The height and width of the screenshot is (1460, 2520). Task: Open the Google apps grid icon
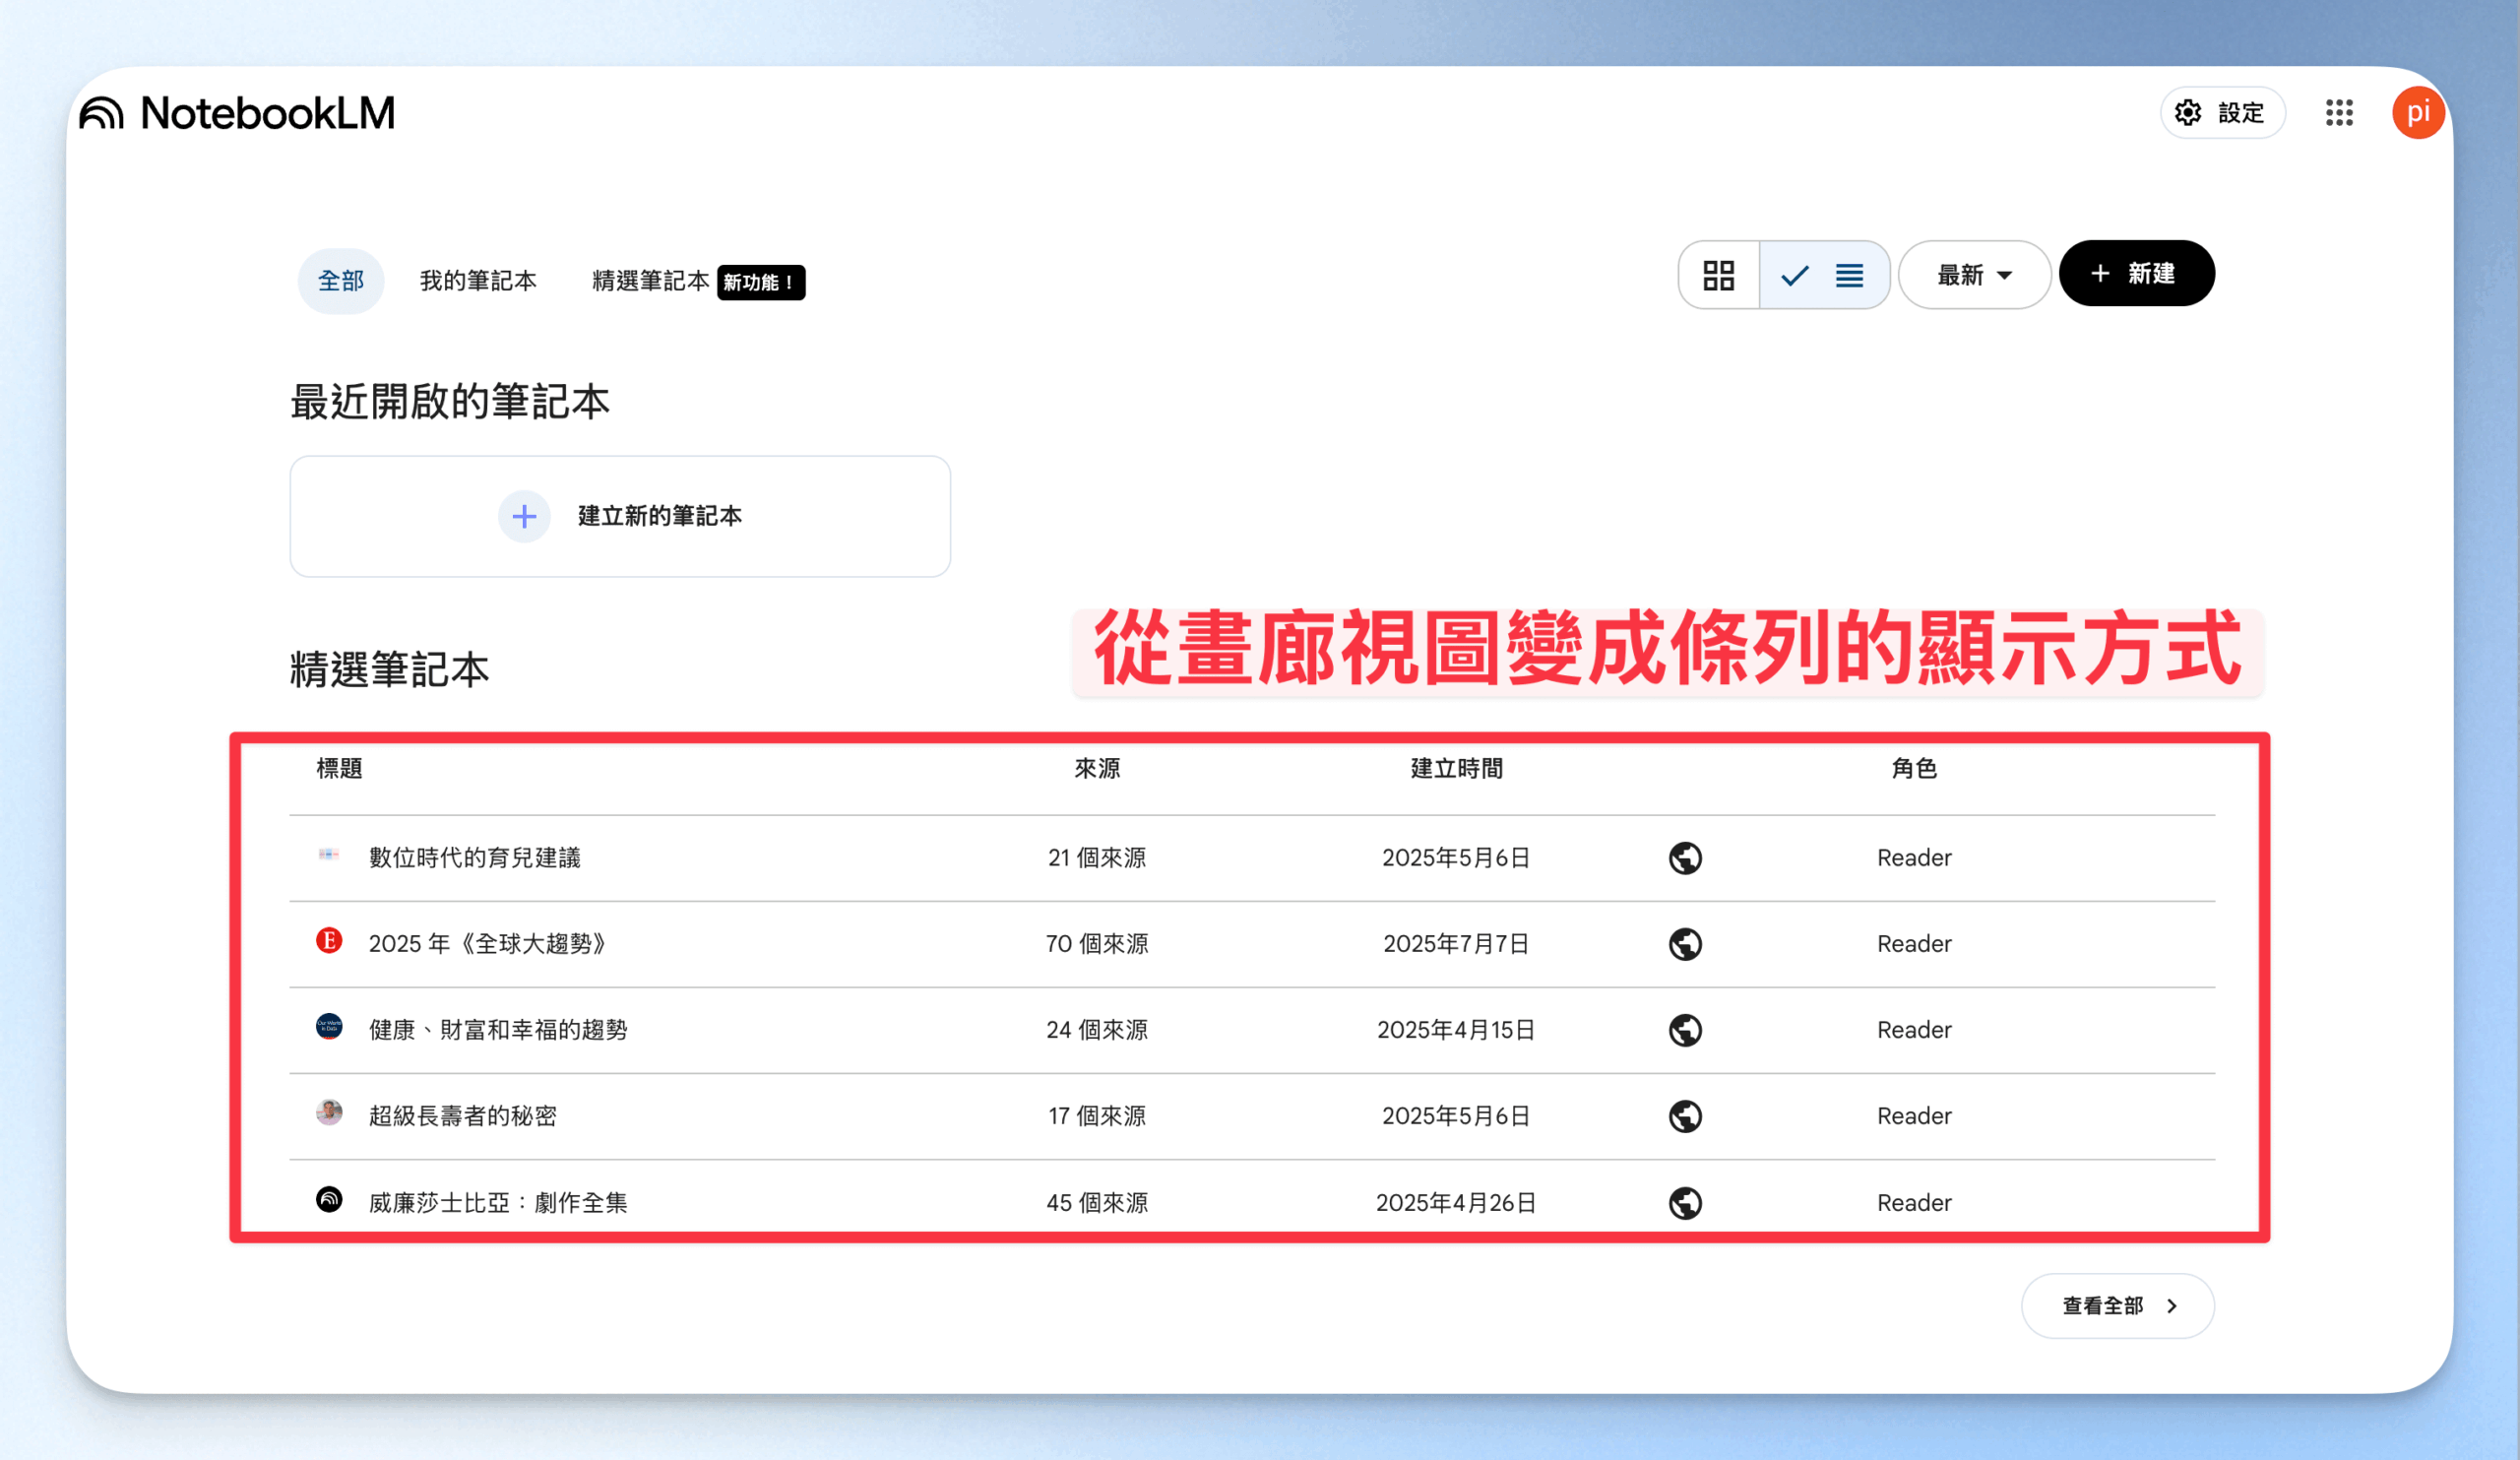click(2339, 113)
